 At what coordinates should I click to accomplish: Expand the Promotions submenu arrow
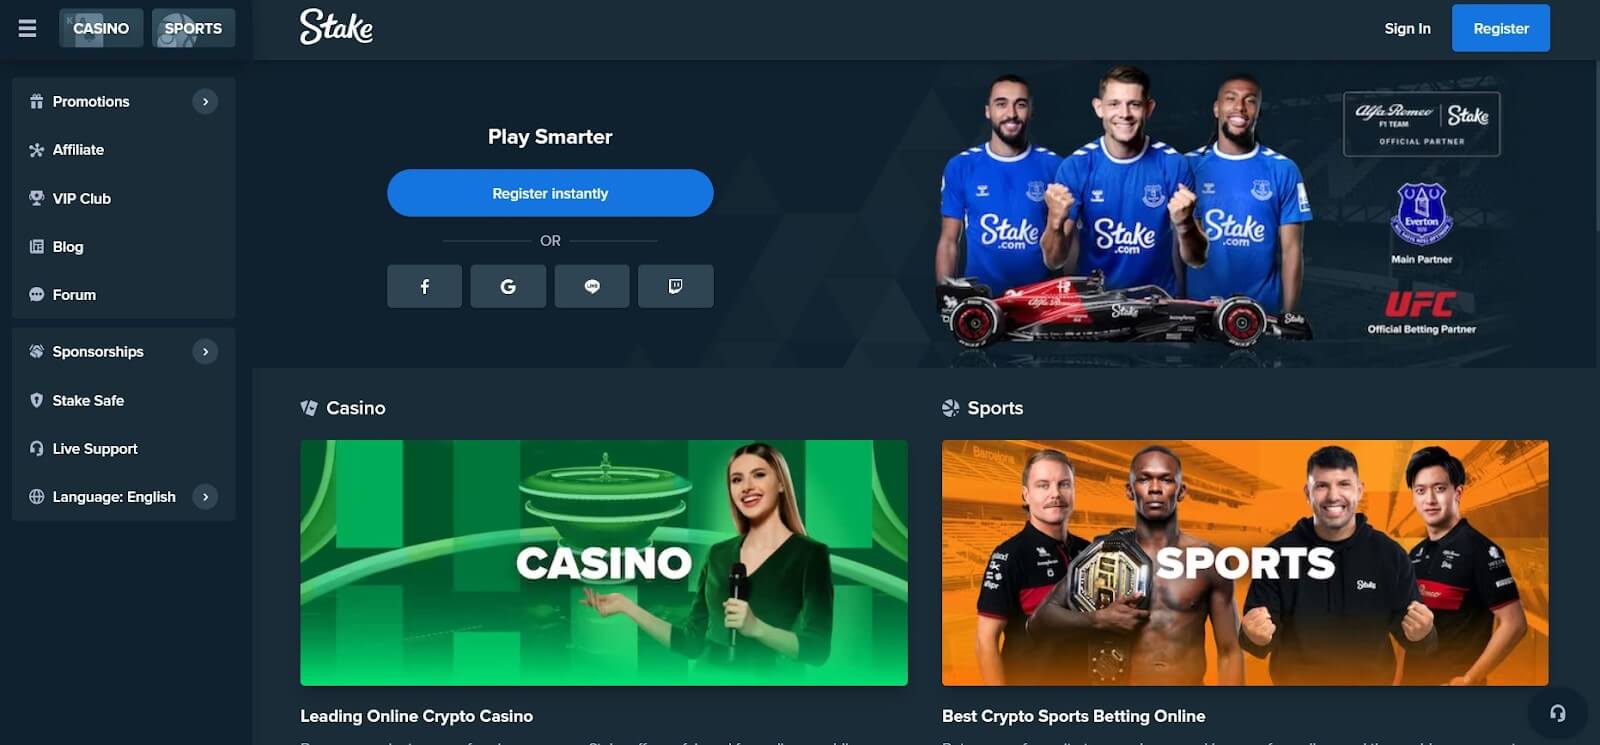(x=205, y=101)
